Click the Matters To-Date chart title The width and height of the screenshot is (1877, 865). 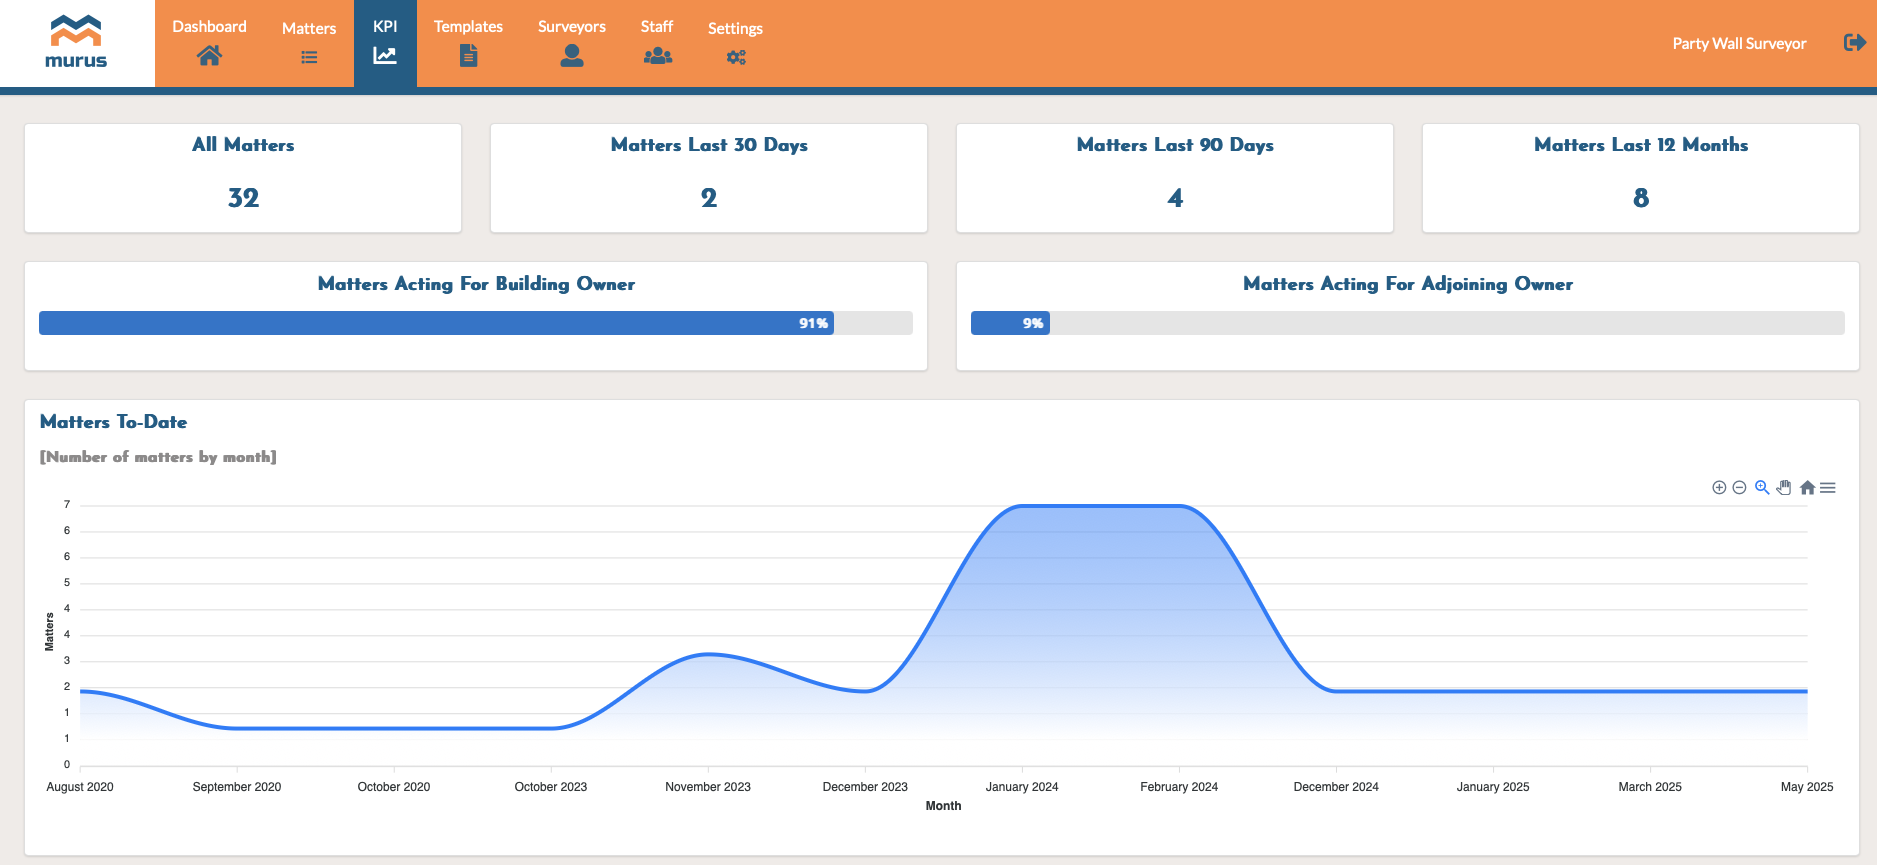coord(113,422)
